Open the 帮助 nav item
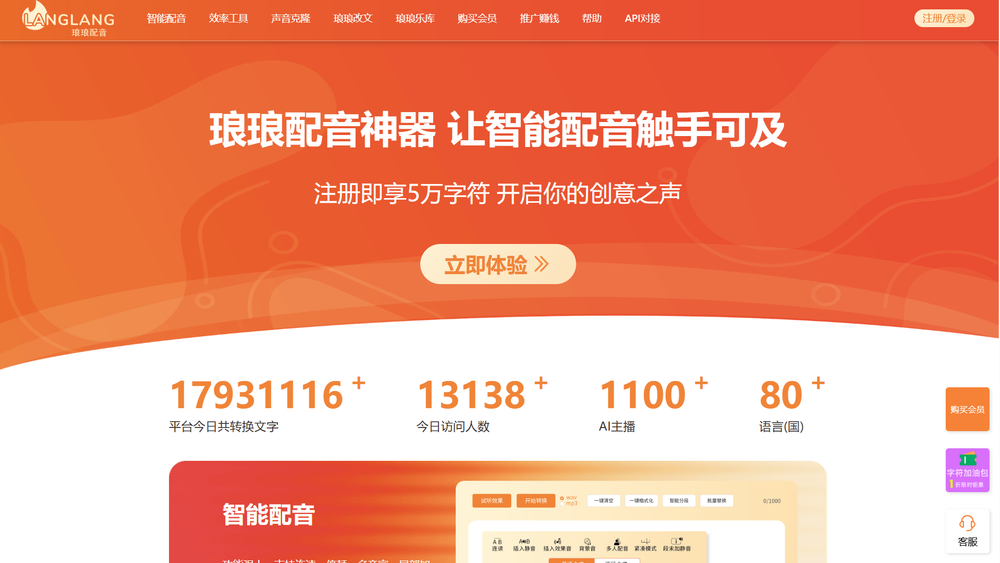Viewport: 1000px width, 563px height. [x=591, y=18]
